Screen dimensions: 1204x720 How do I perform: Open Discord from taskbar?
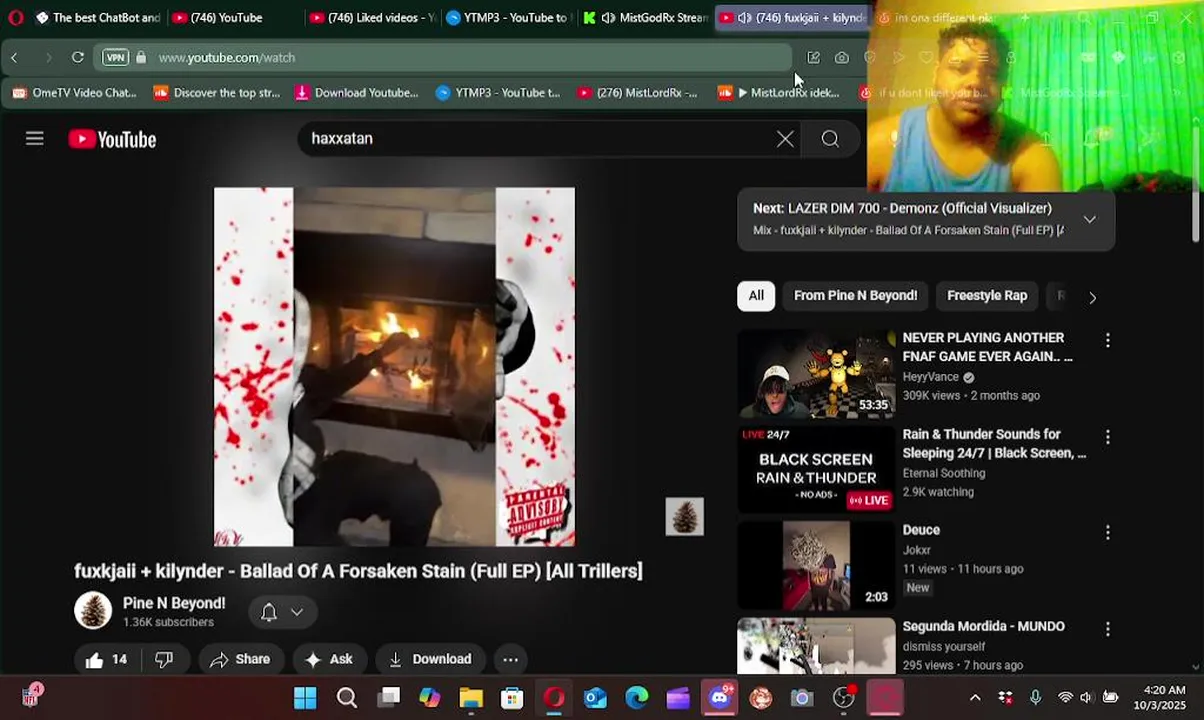[720, 697]
